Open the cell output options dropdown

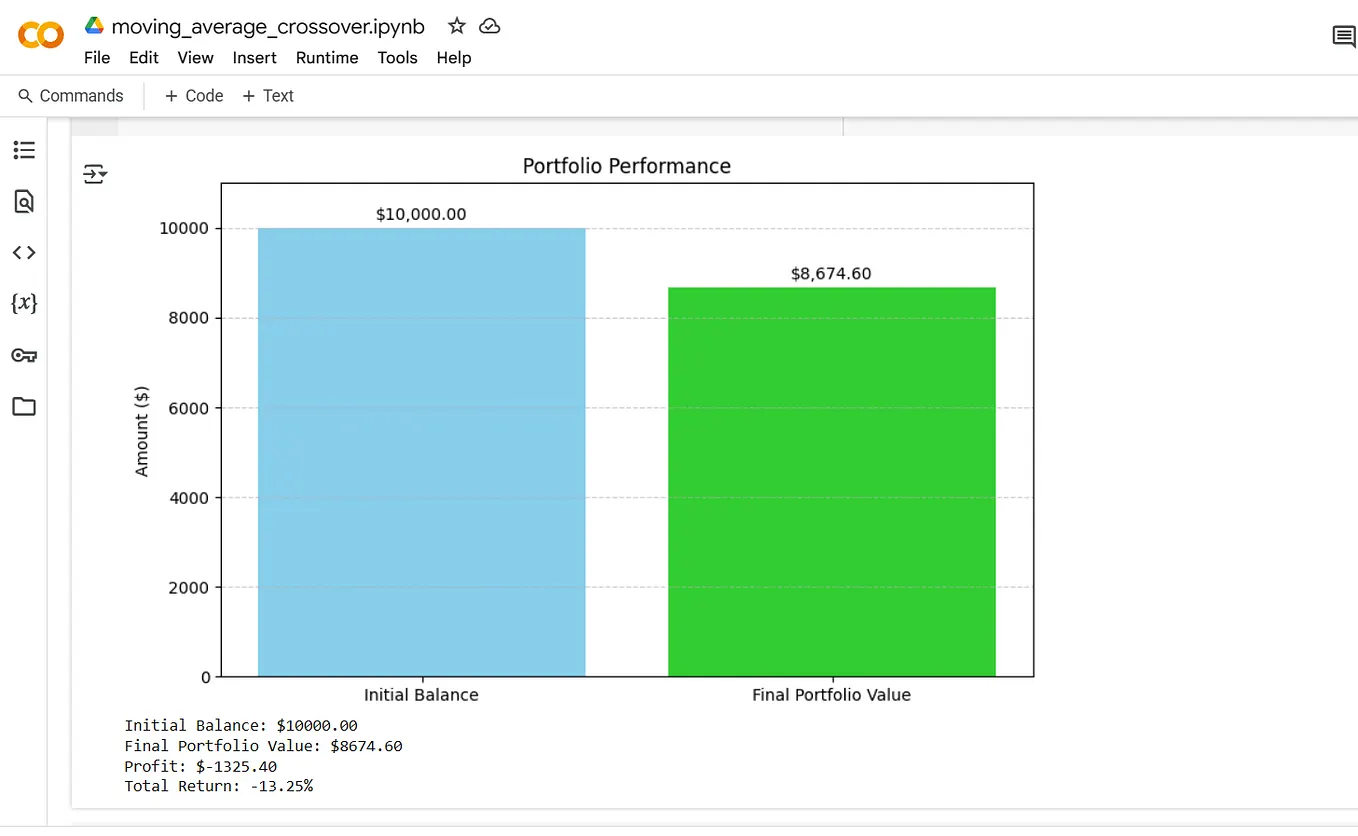(95, 173)
